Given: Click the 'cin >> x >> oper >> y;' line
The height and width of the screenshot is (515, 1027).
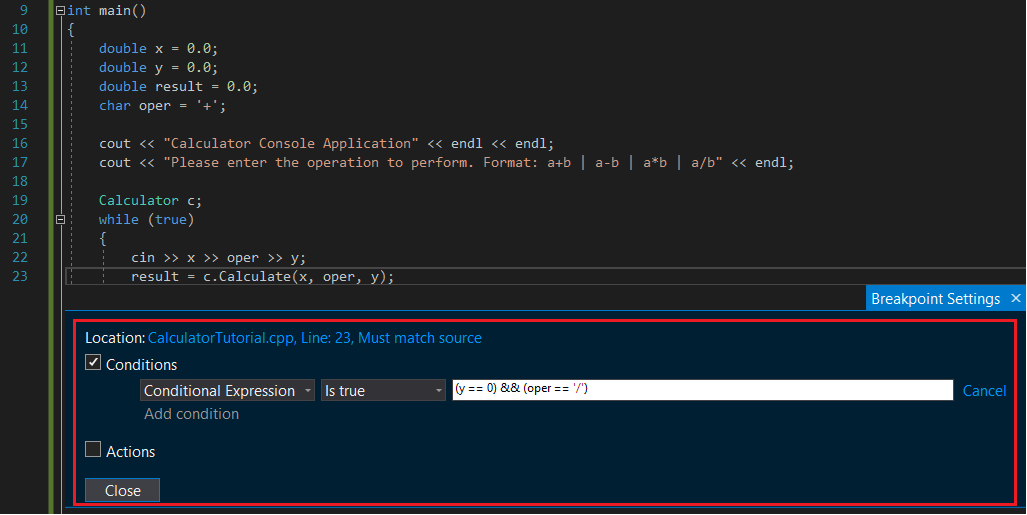Looking at the screenshot, I should (x=219, y=258).
